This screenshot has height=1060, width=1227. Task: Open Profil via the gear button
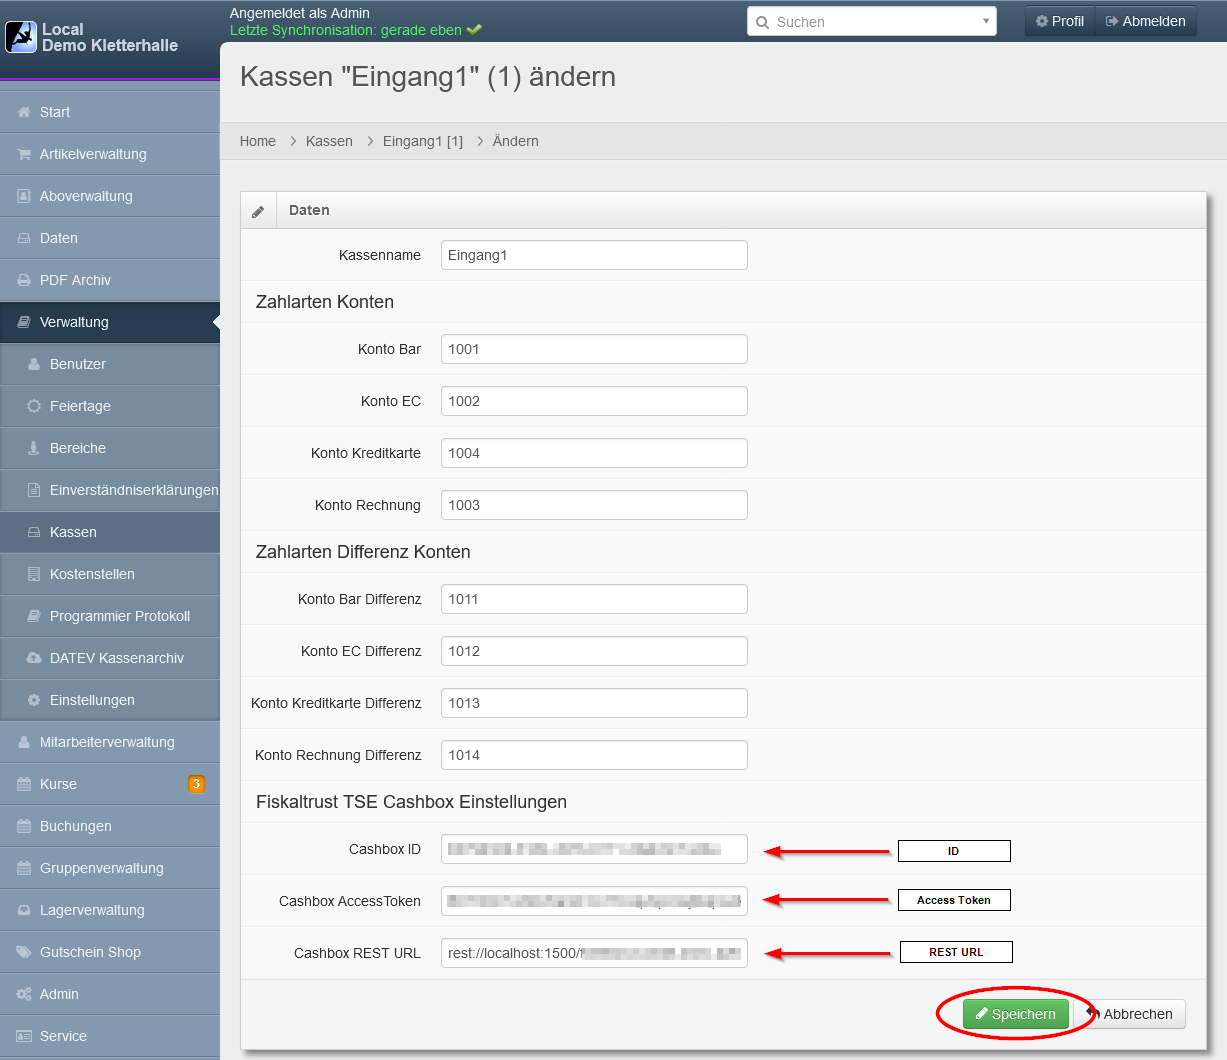tap(1059, 21)
